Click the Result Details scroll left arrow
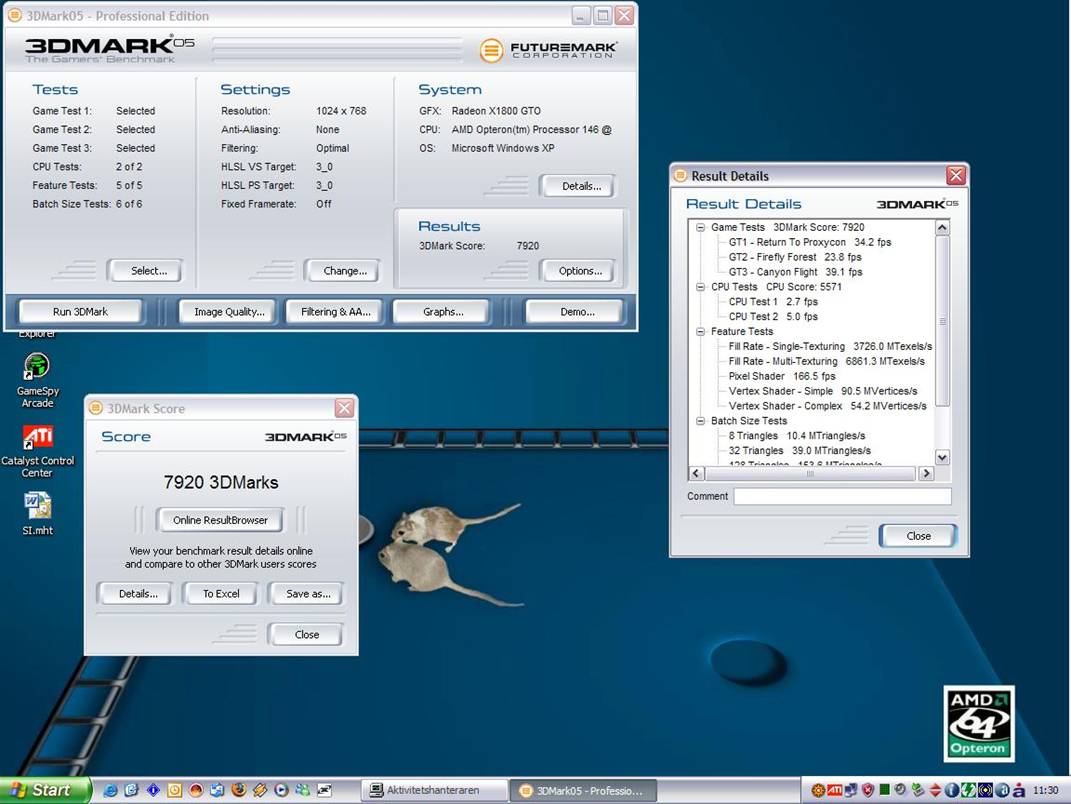The image size is (1071, 804). pyautogui.click(x=696, y=473)
